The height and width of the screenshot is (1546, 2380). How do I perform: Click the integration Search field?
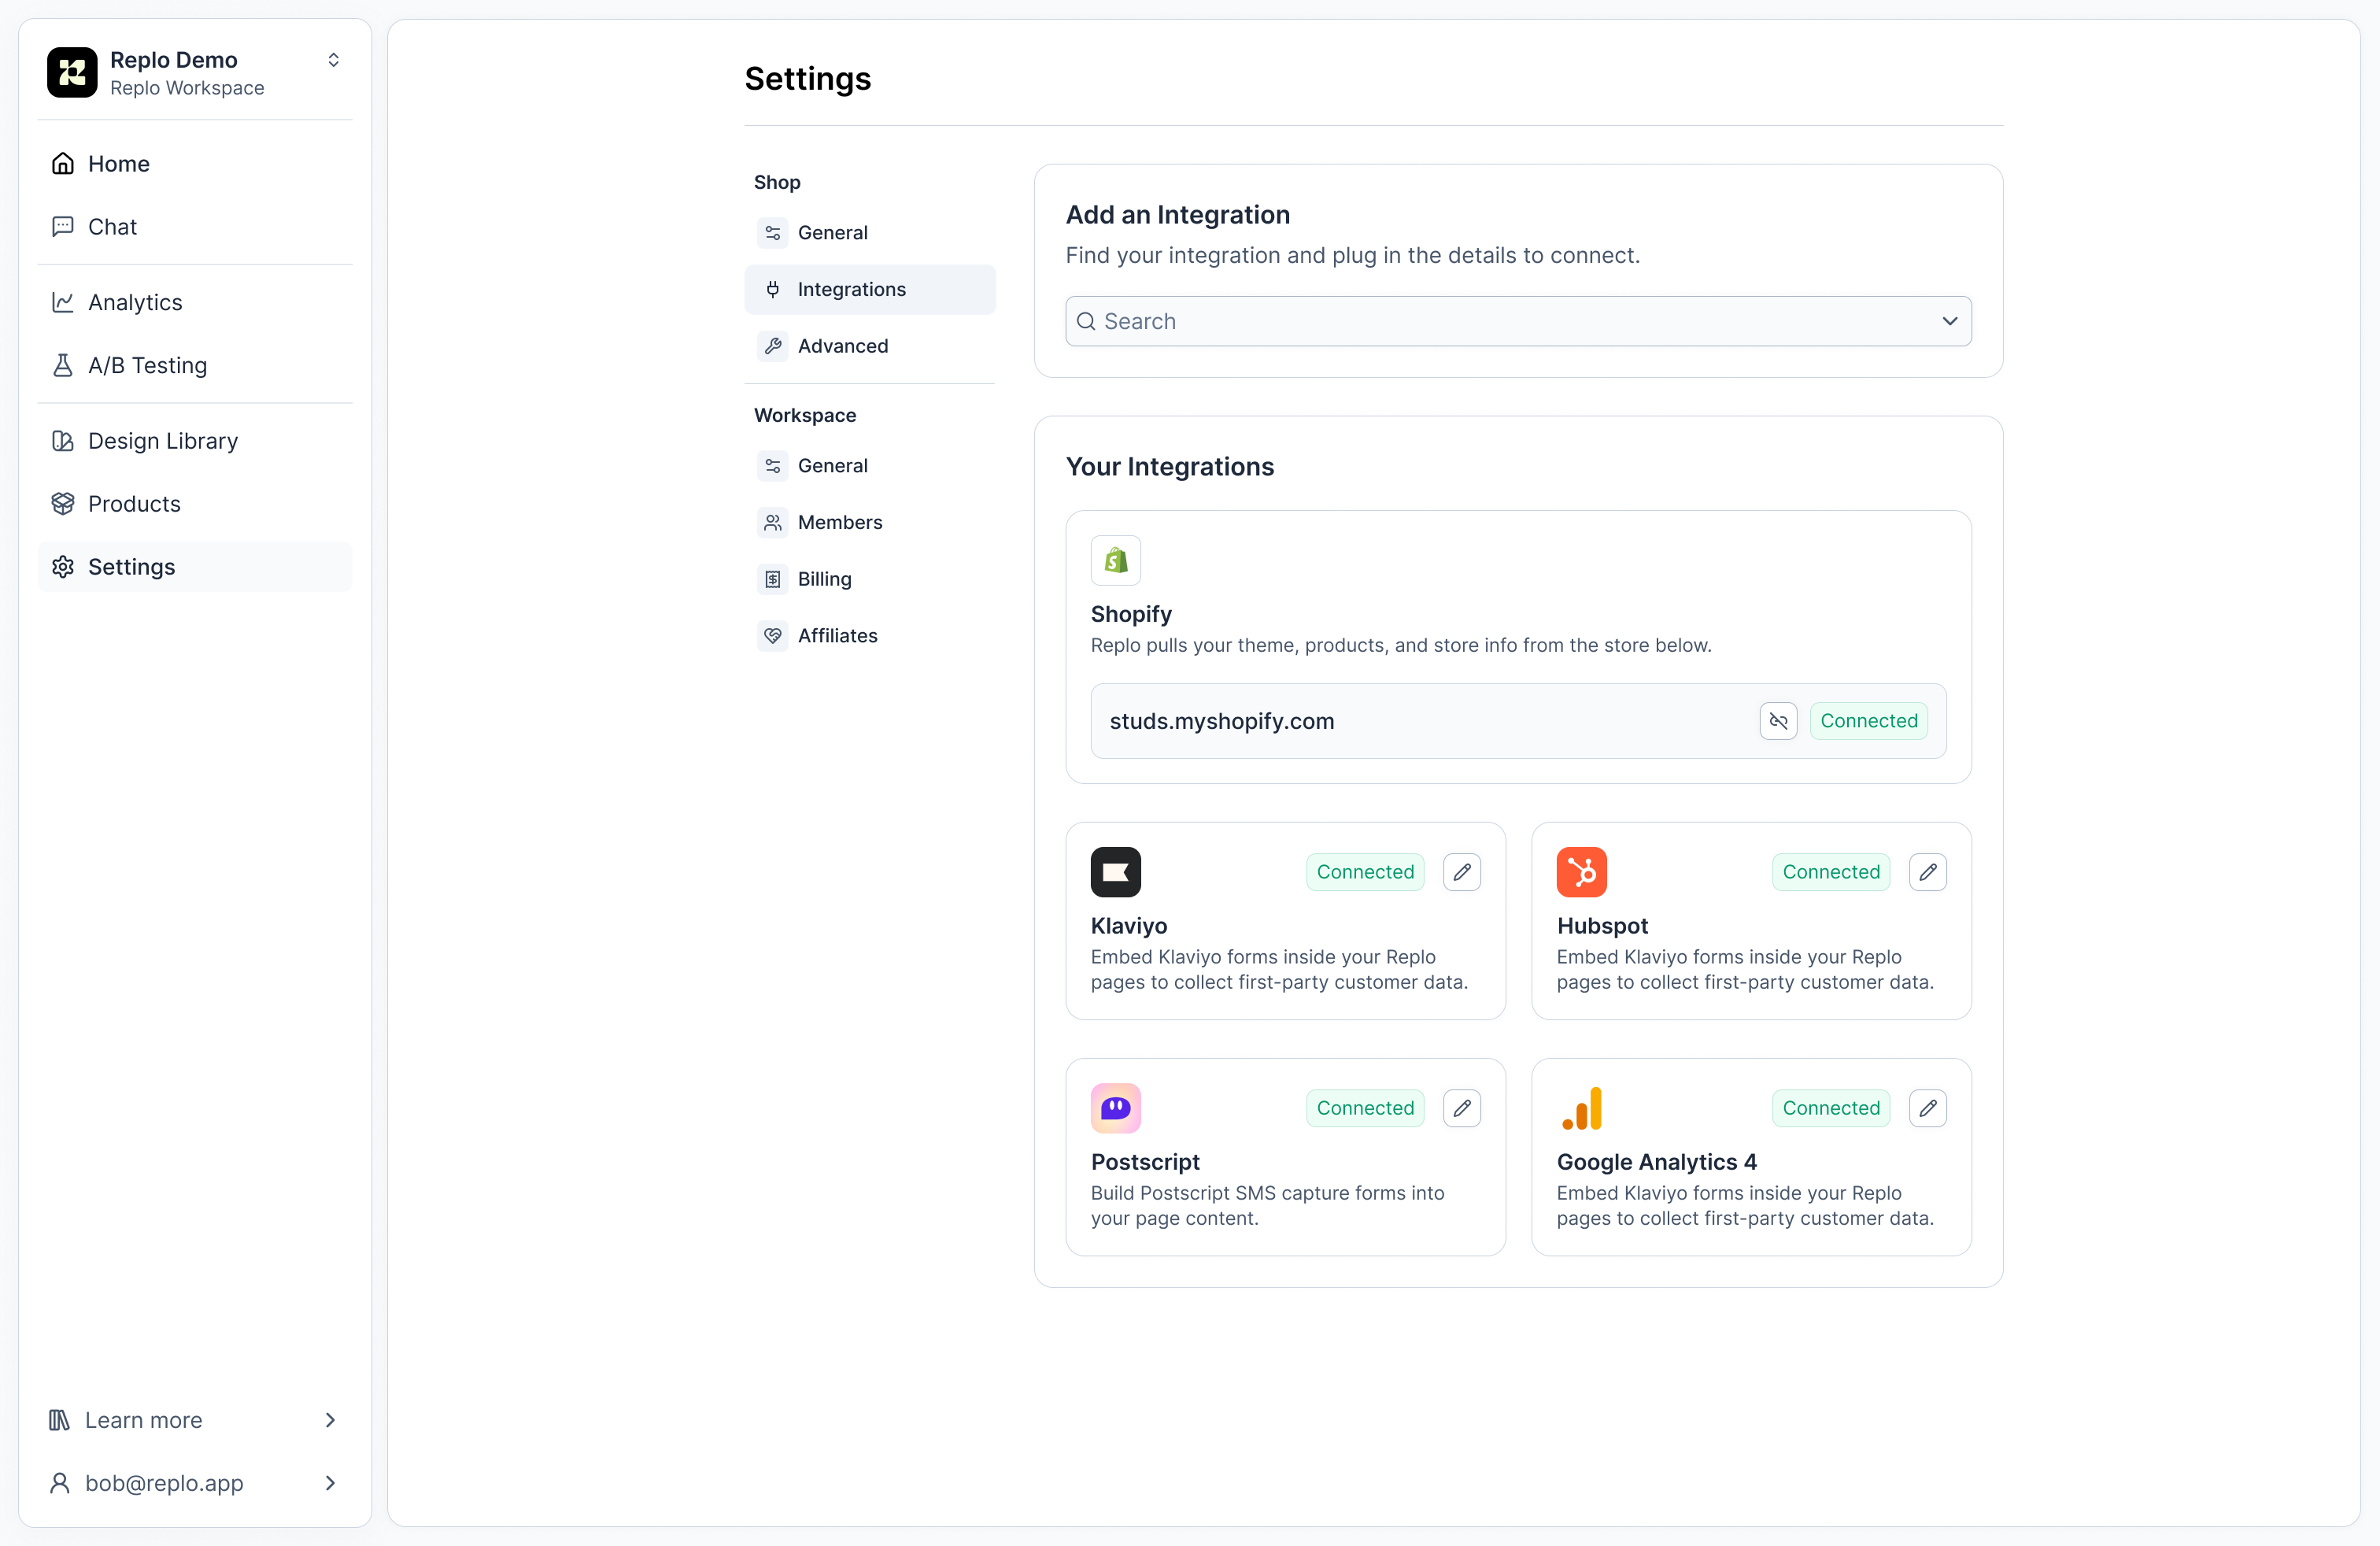[1400, 321]
